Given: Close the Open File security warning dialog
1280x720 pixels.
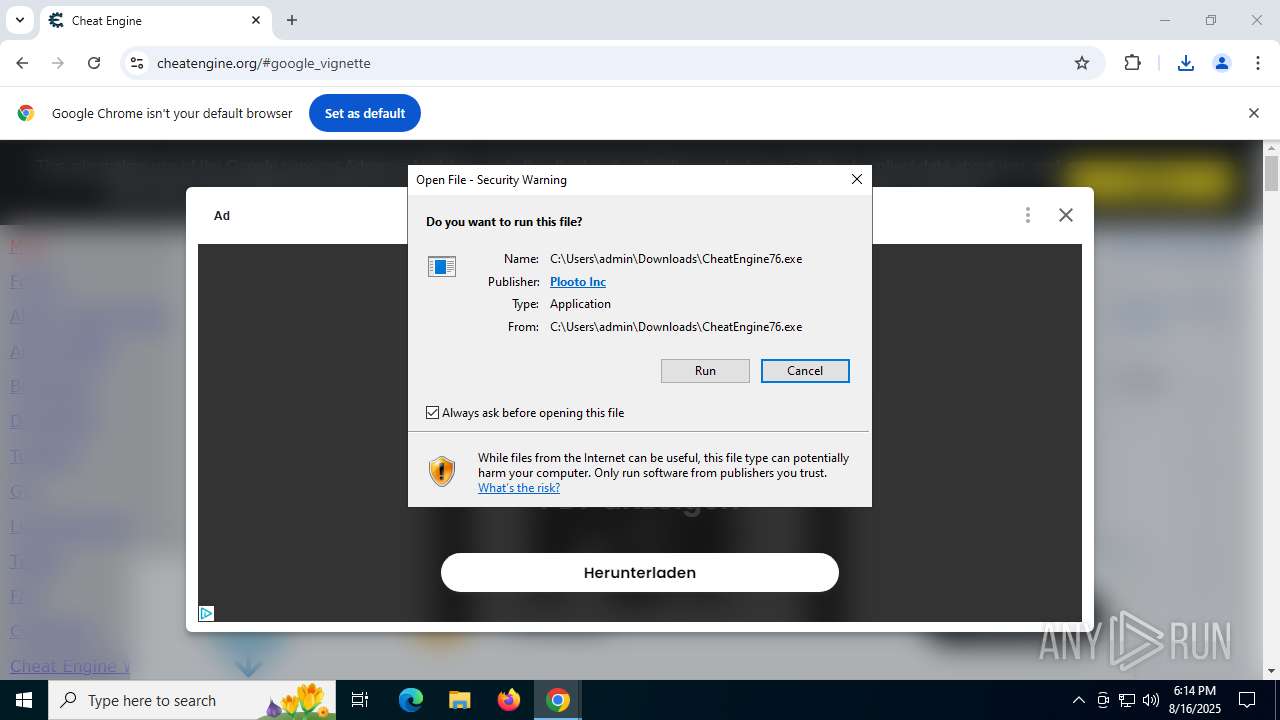Looking at the screenshot, I should tap(856, 179).
